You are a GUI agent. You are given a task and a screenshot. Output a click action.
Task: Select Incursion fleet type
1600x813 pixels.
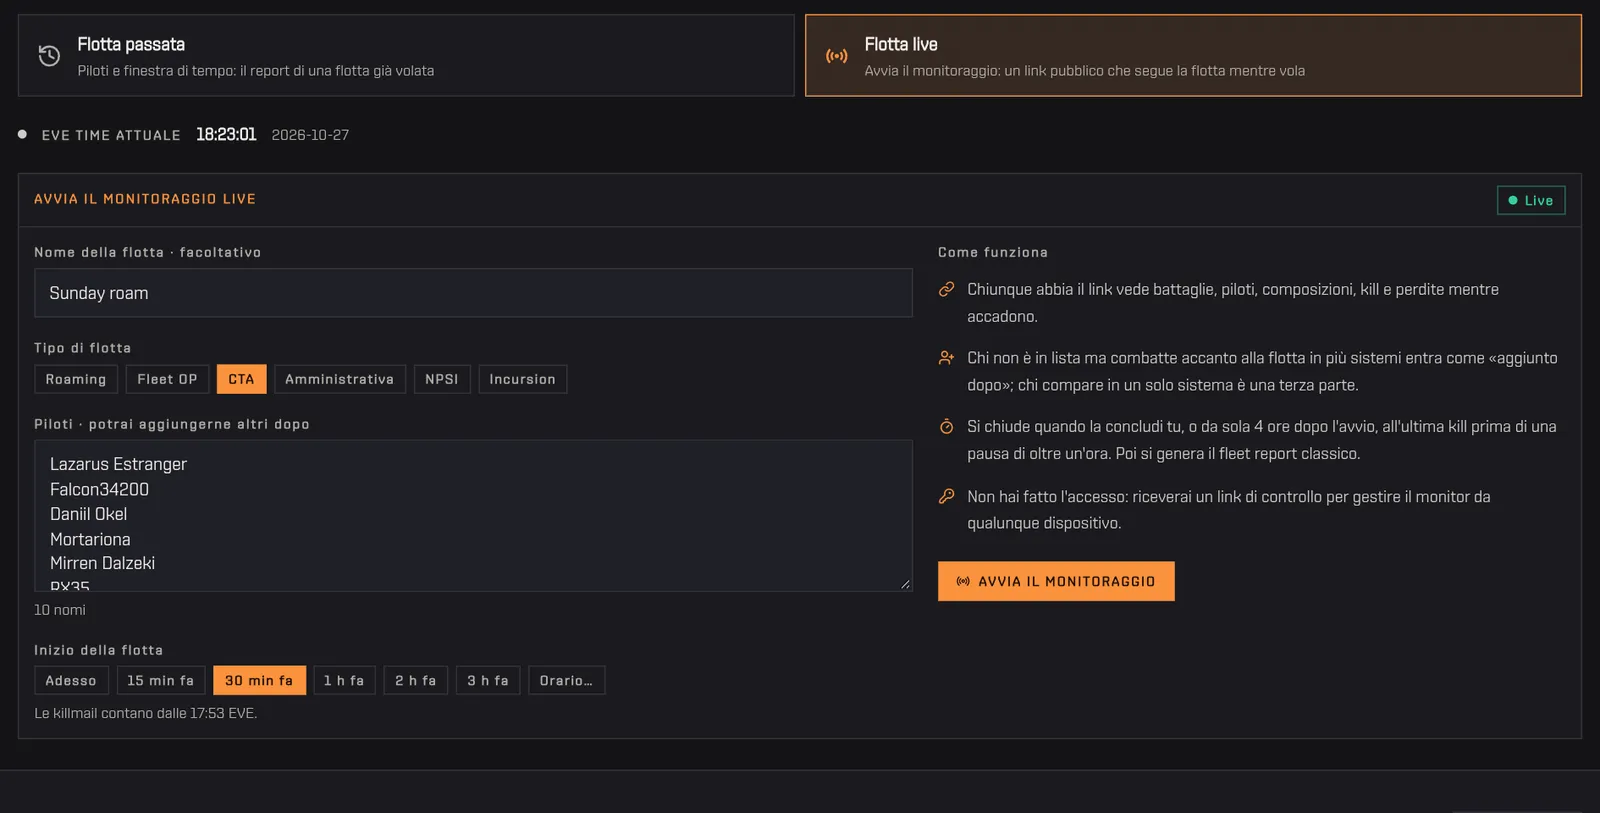click(x=522, y=379)
